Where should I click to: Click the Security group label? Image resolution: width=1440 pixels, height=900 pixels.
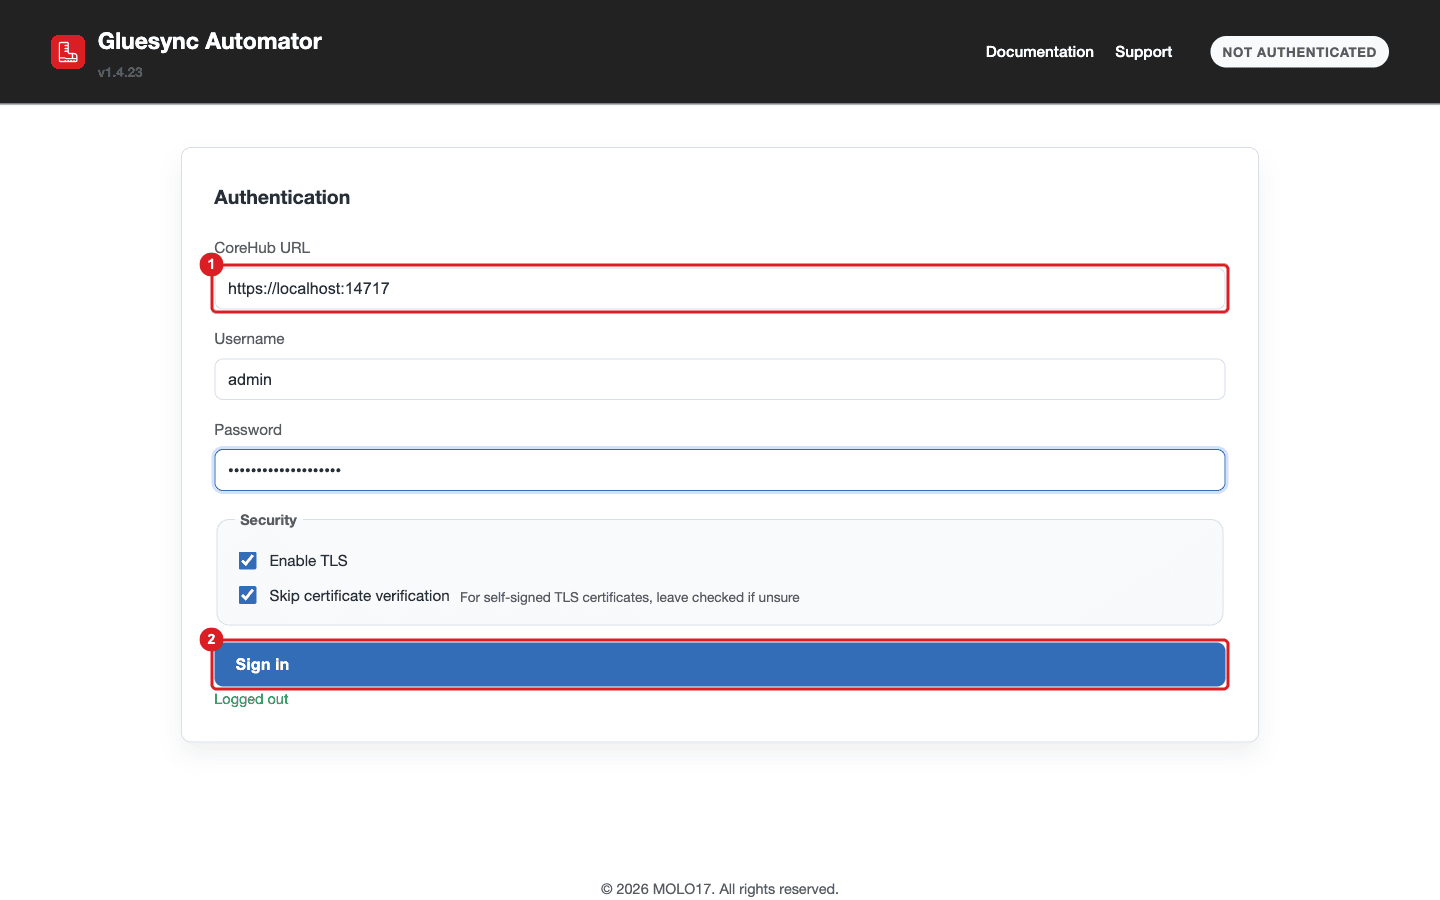click(268, 520)
